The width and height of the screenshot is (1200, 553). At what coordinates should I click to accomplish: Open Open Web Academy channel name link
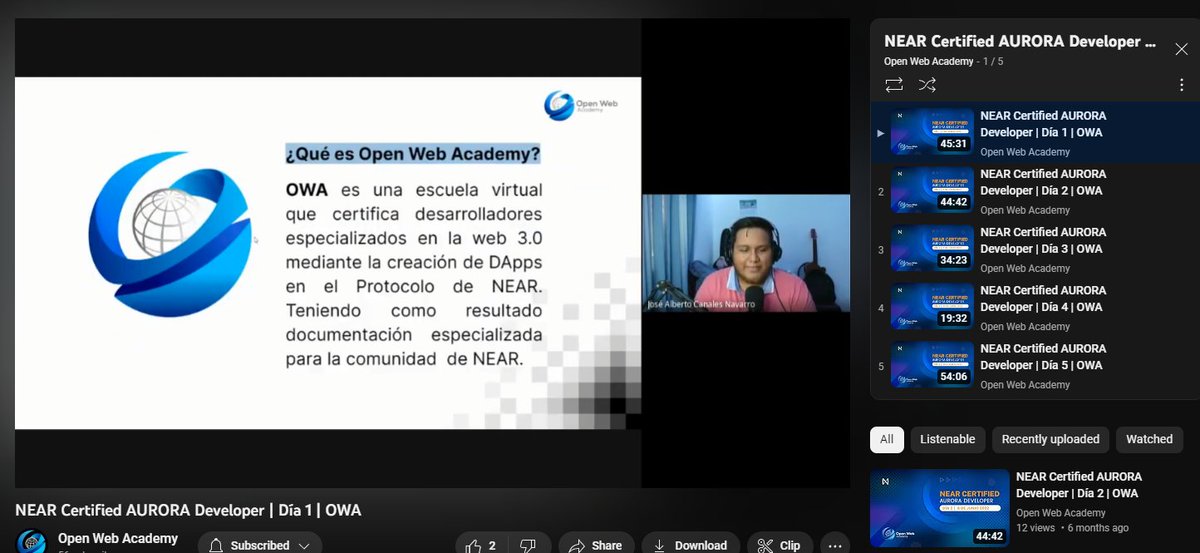[117, 538]
